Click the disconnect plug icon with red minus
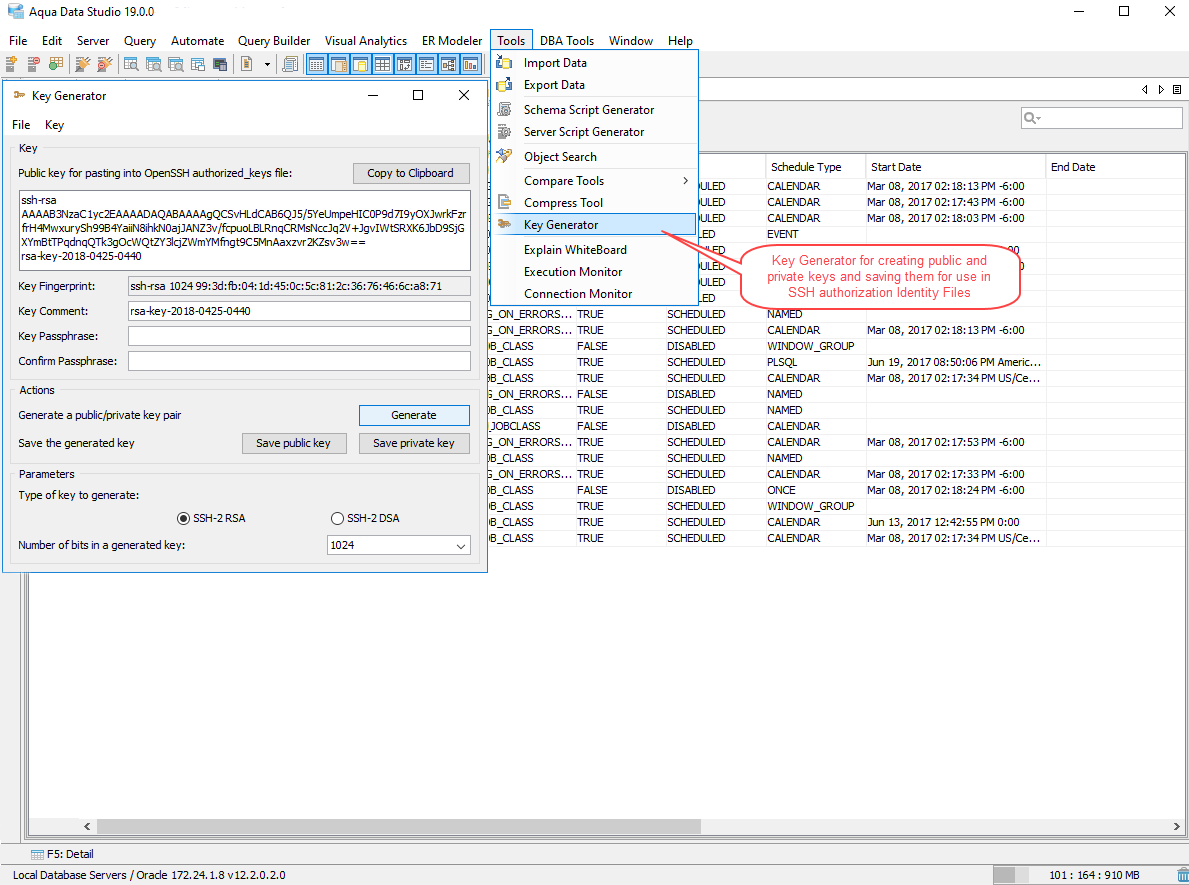 pyautogui.click(x=105, y=64)
